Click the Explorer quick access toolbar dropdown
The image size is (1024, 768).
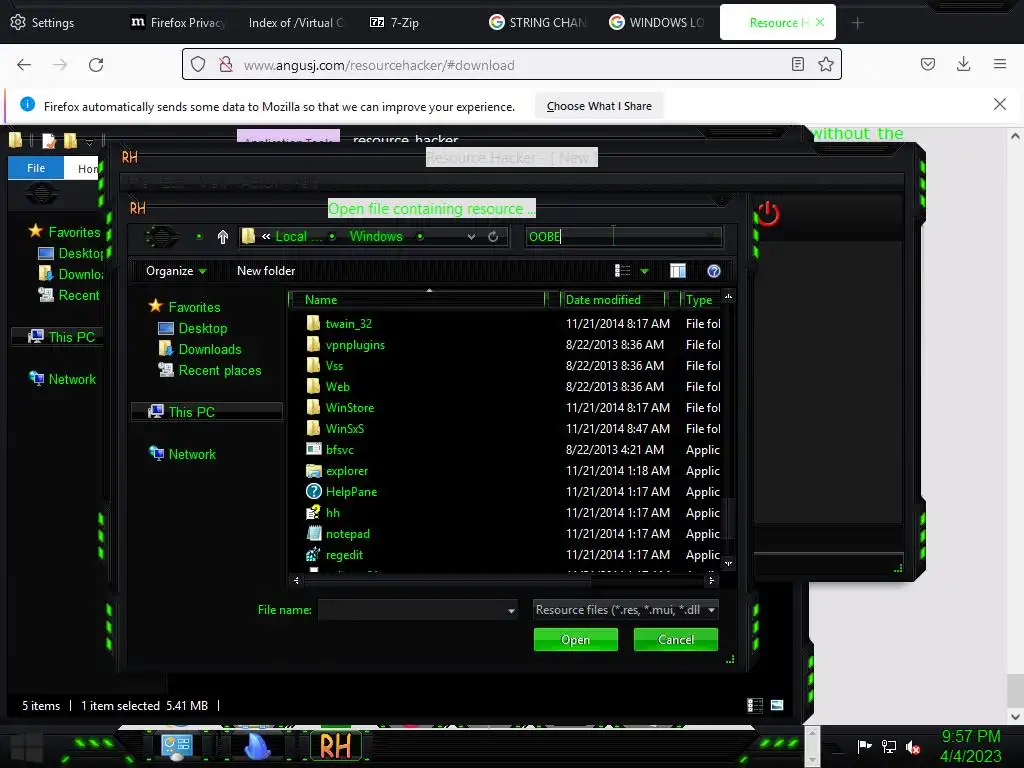[x=89, y=142]
